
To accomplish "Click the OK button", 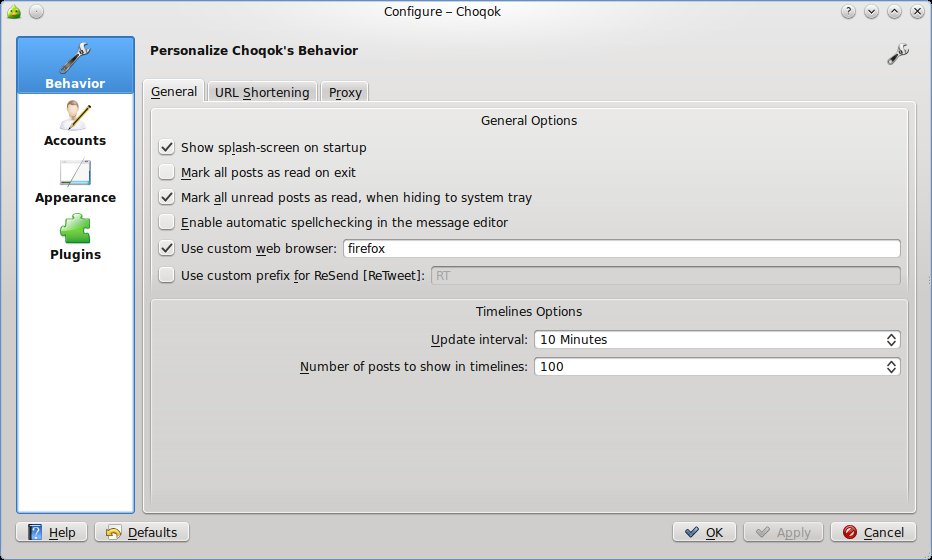I will pyautogui.click(x=704, y=533).
